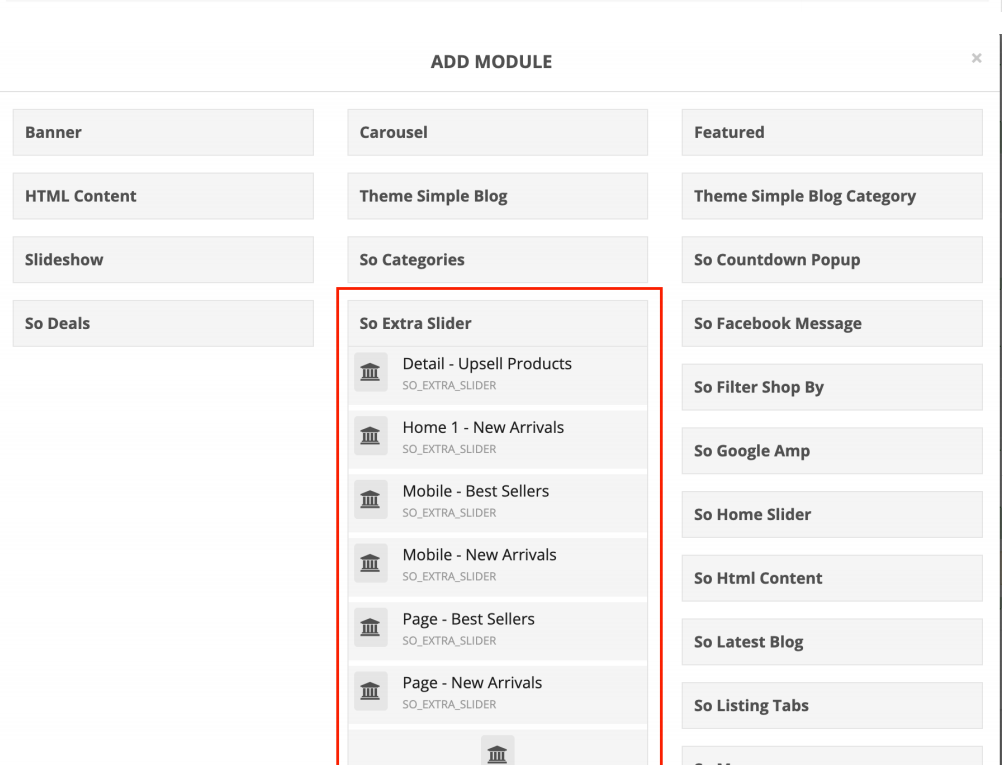Select HTML Content module
1006x765 pixels.
(x=162, y=196)
